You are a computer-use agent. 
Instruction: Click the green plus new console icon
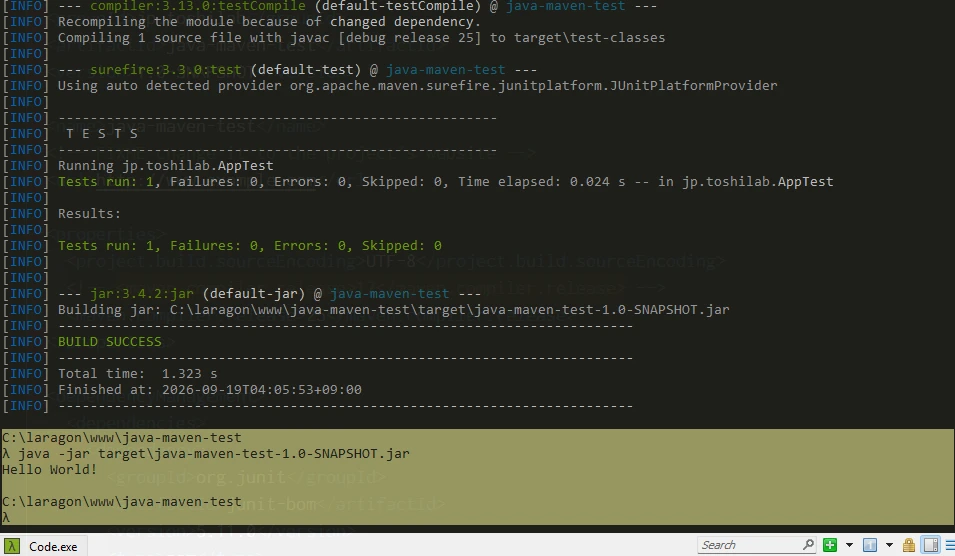830,545
